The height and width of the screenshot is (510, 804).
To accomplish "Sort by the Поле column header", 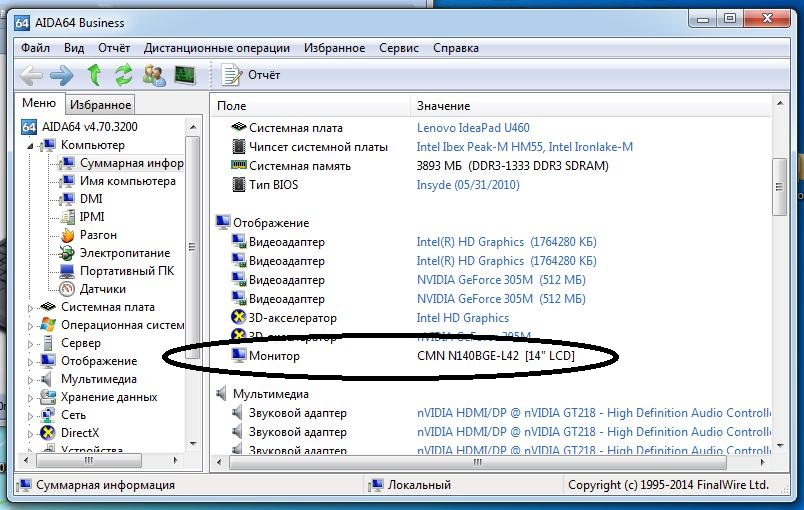I will click(311, 106).
